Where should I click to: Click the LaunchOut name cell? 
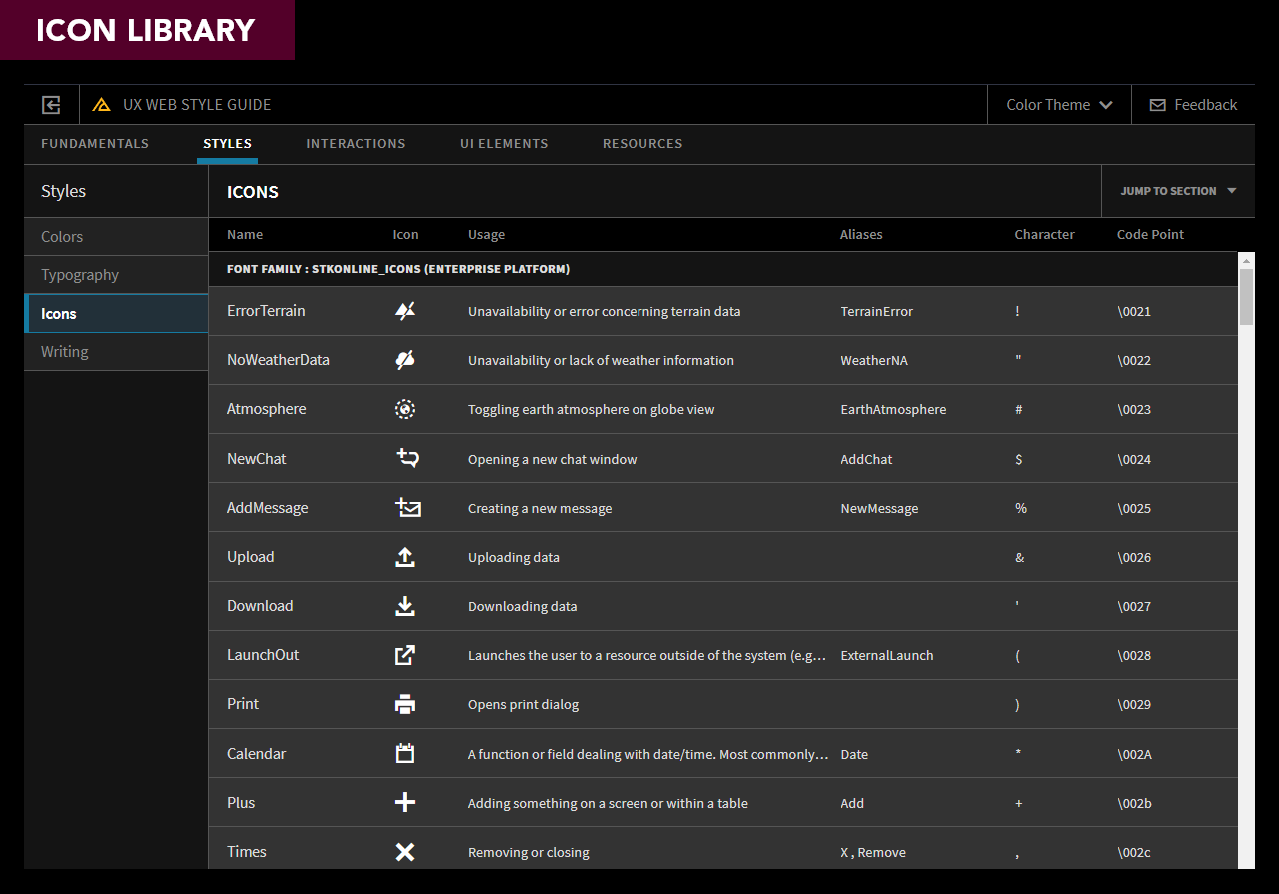tap(263, 655)
